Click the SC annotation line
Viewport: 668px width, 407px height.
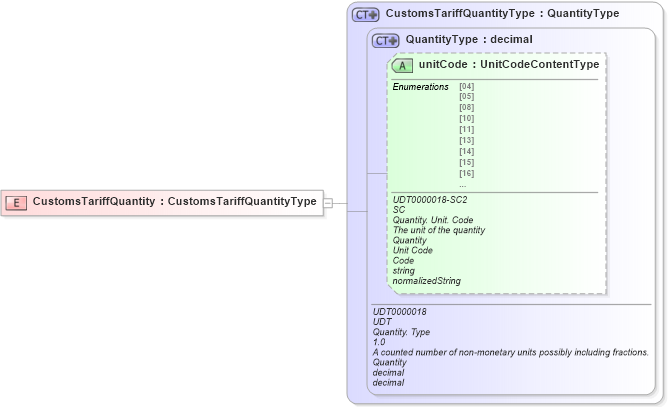point(399,210)
